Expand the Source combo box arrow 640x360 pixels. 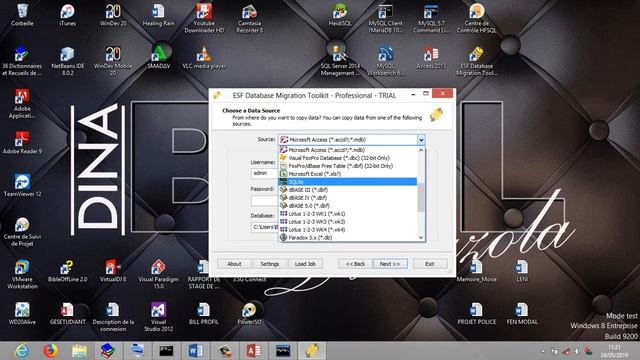421,140
